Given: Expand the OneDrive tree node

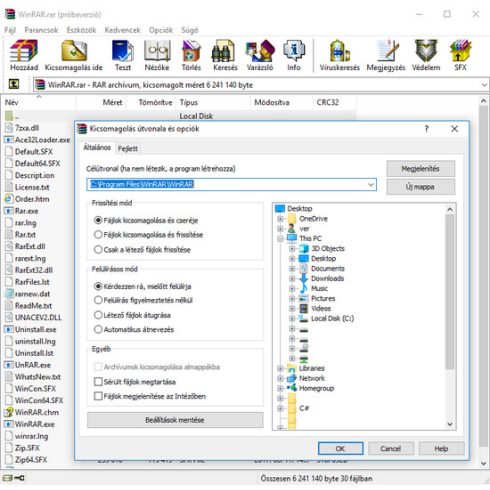Looking at the screenshot, I should (280, 219).
